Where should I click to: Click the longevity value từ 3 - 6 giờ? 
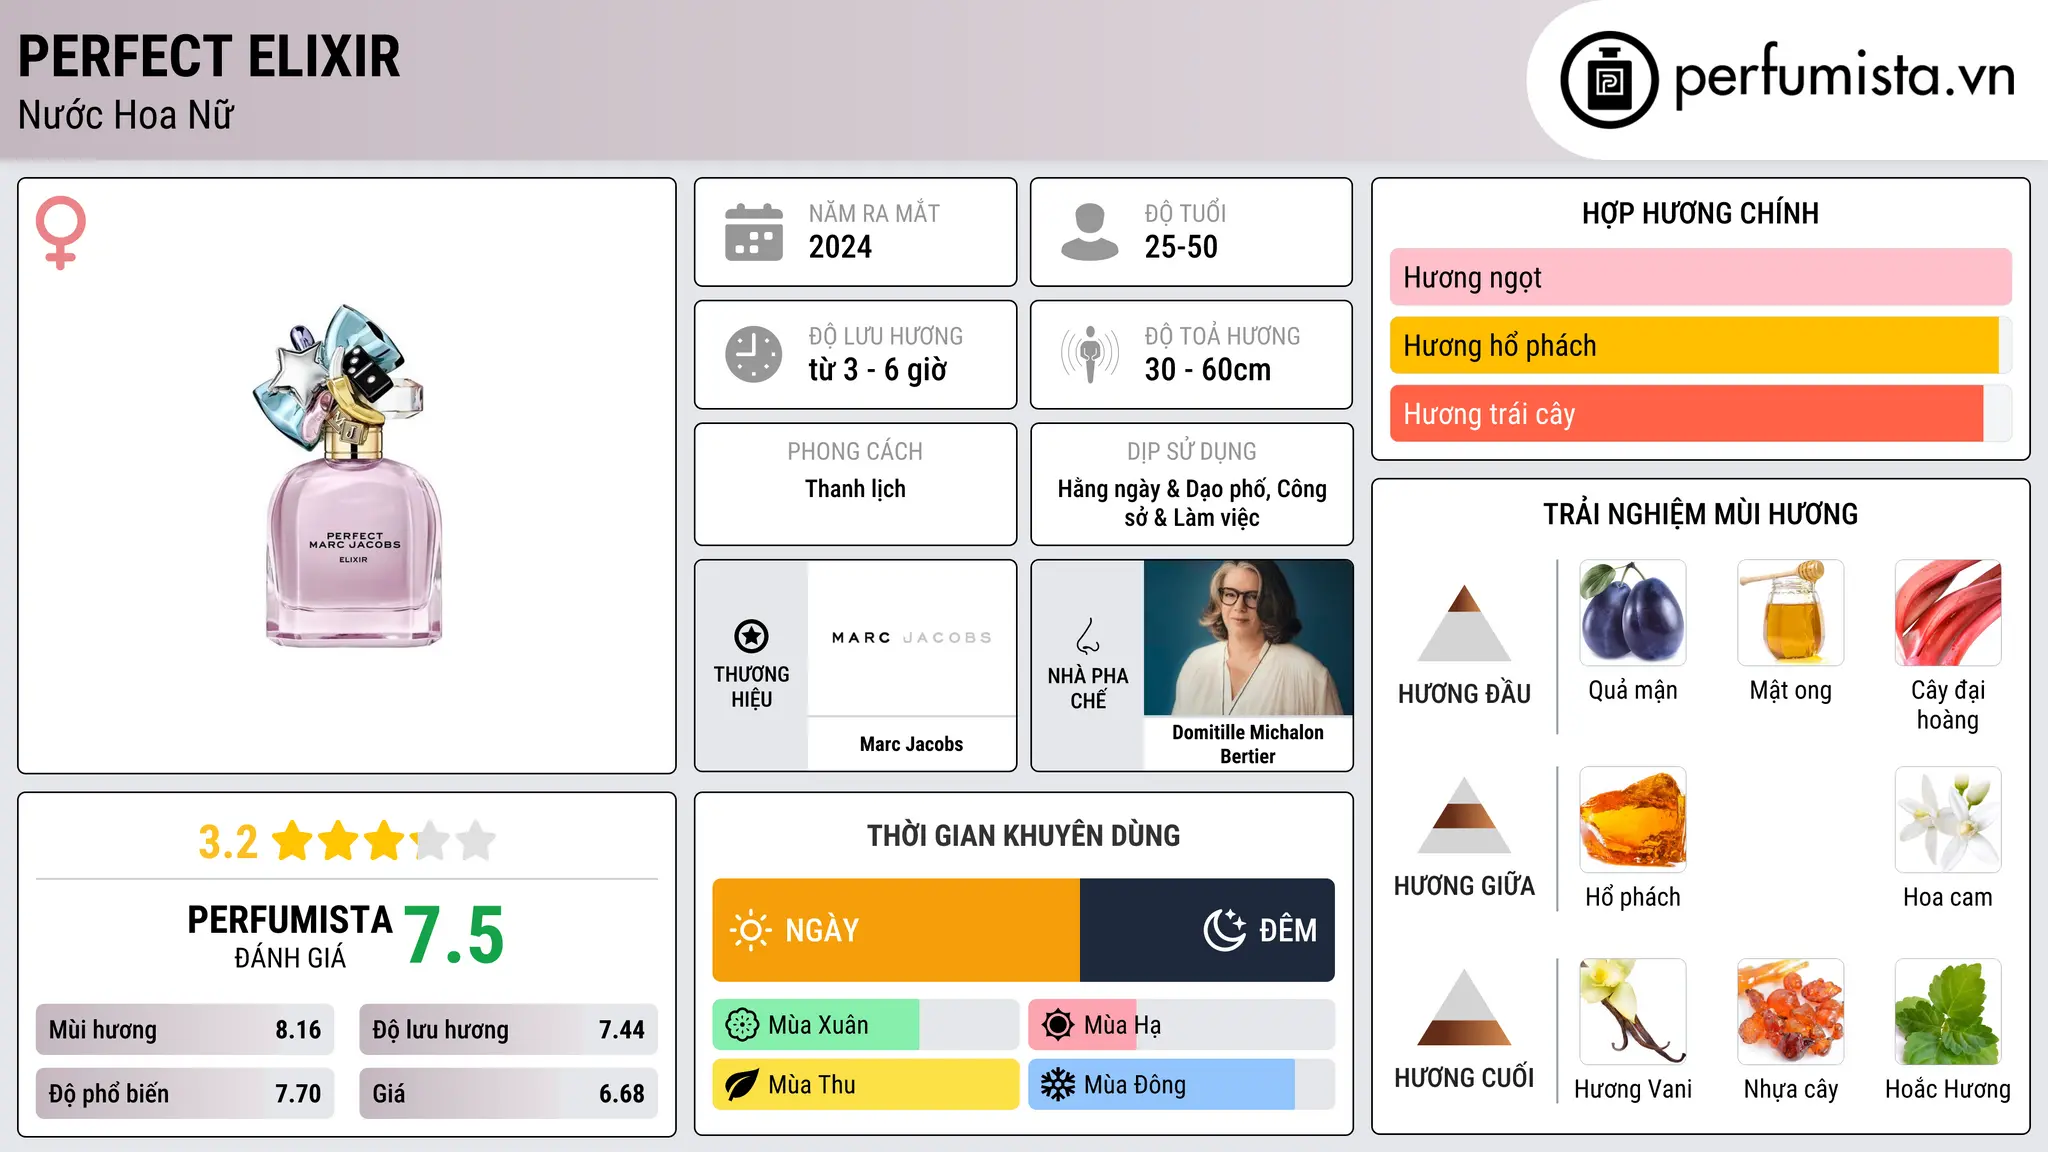pos(877,370)
